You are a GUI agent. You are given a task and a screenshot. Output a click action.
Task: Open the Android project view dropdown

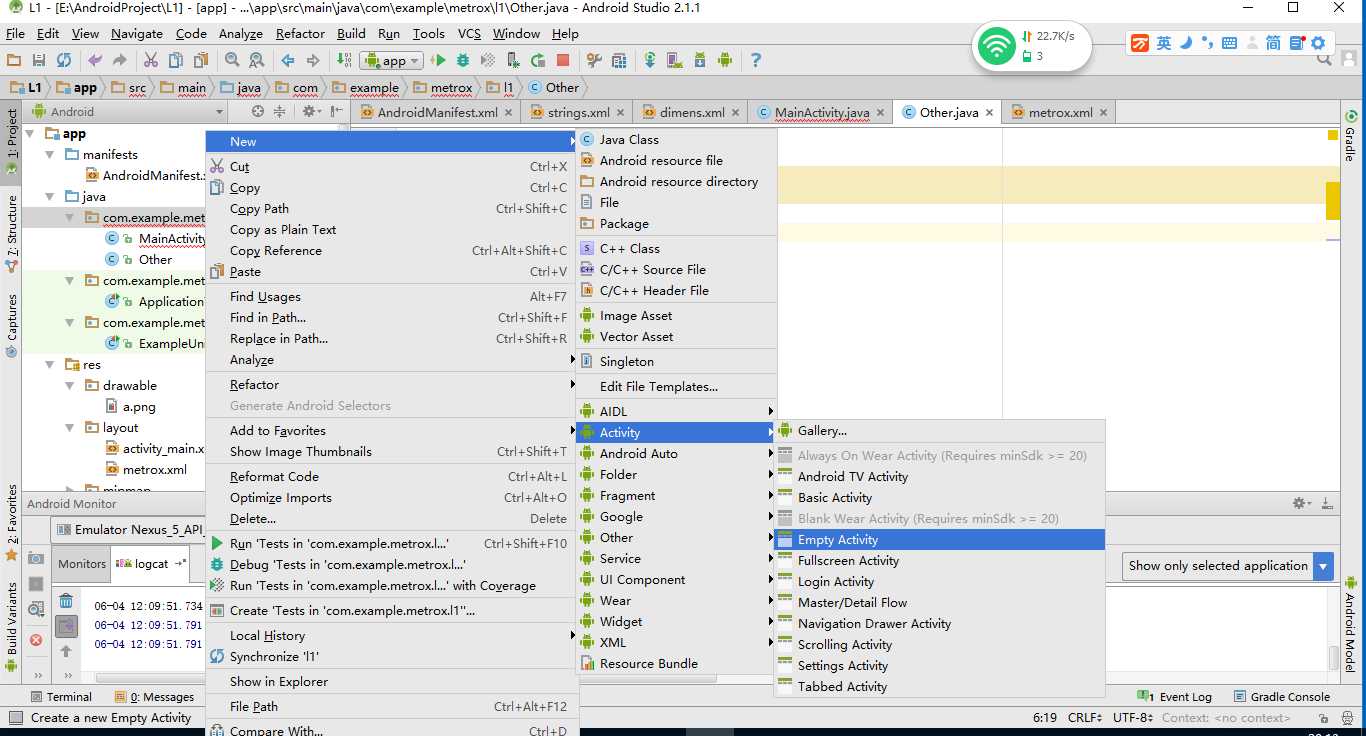128,112
